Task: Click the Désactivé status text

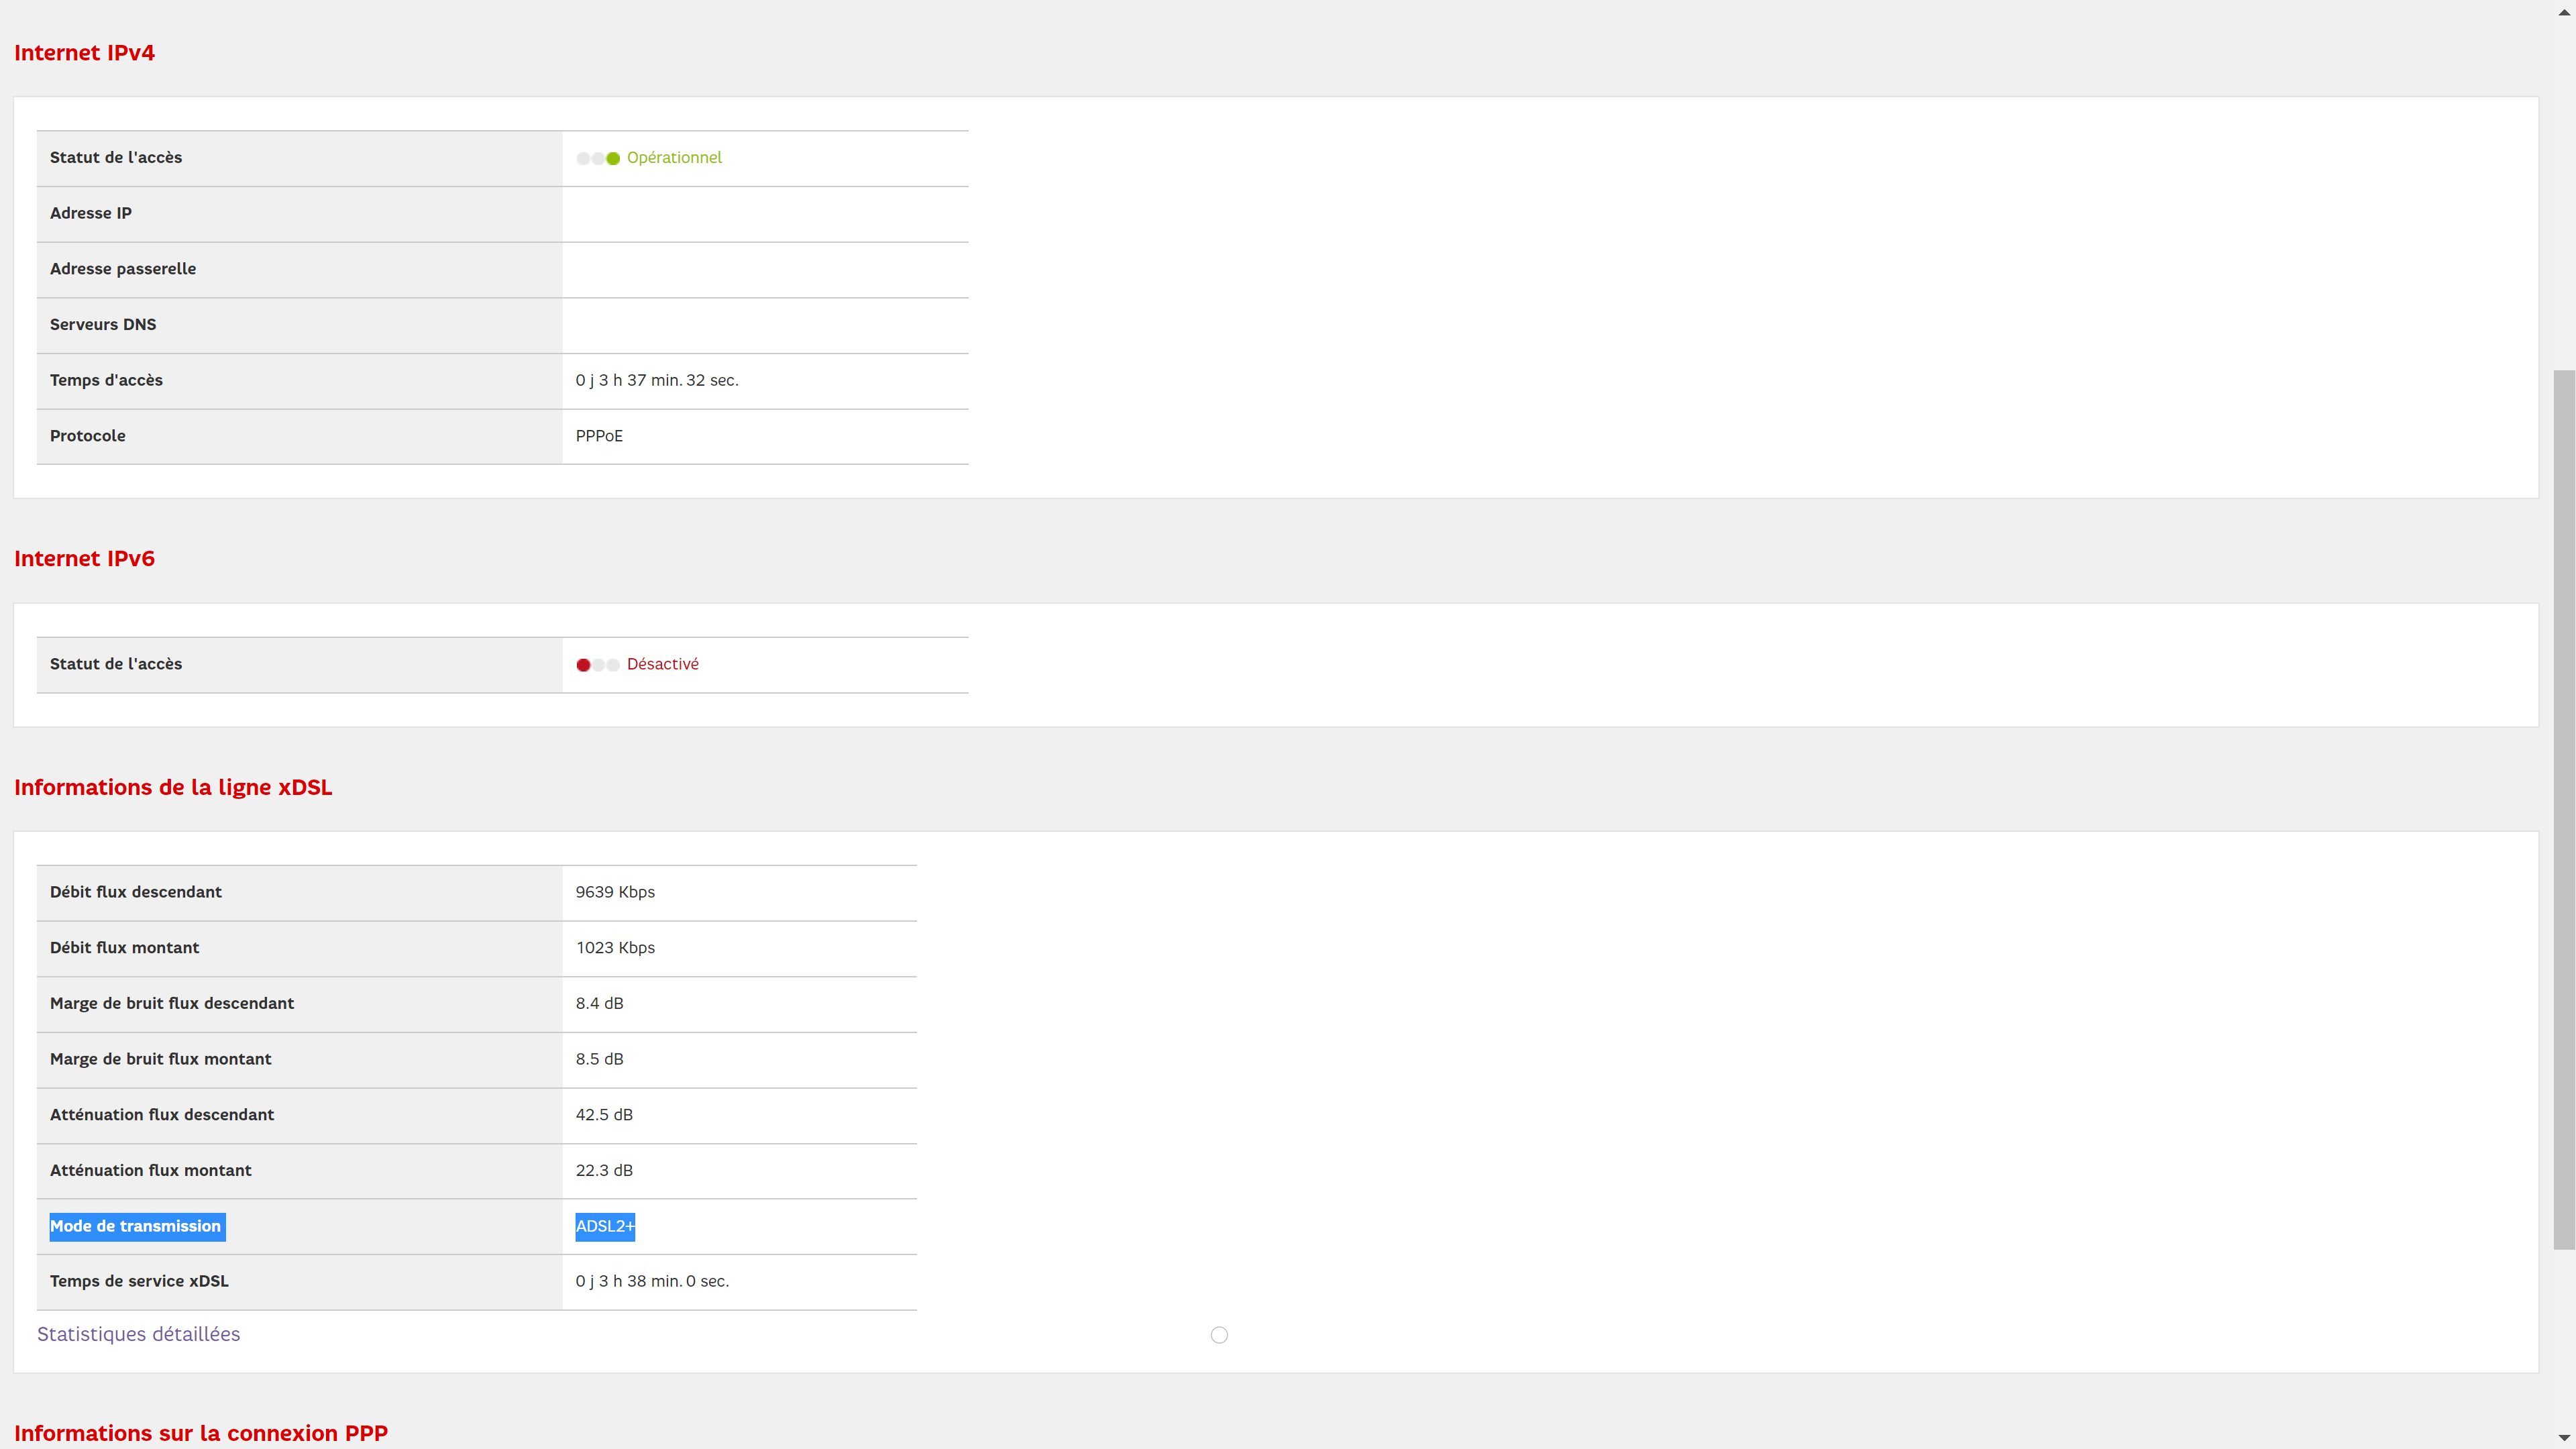Action: pos(662,664)
